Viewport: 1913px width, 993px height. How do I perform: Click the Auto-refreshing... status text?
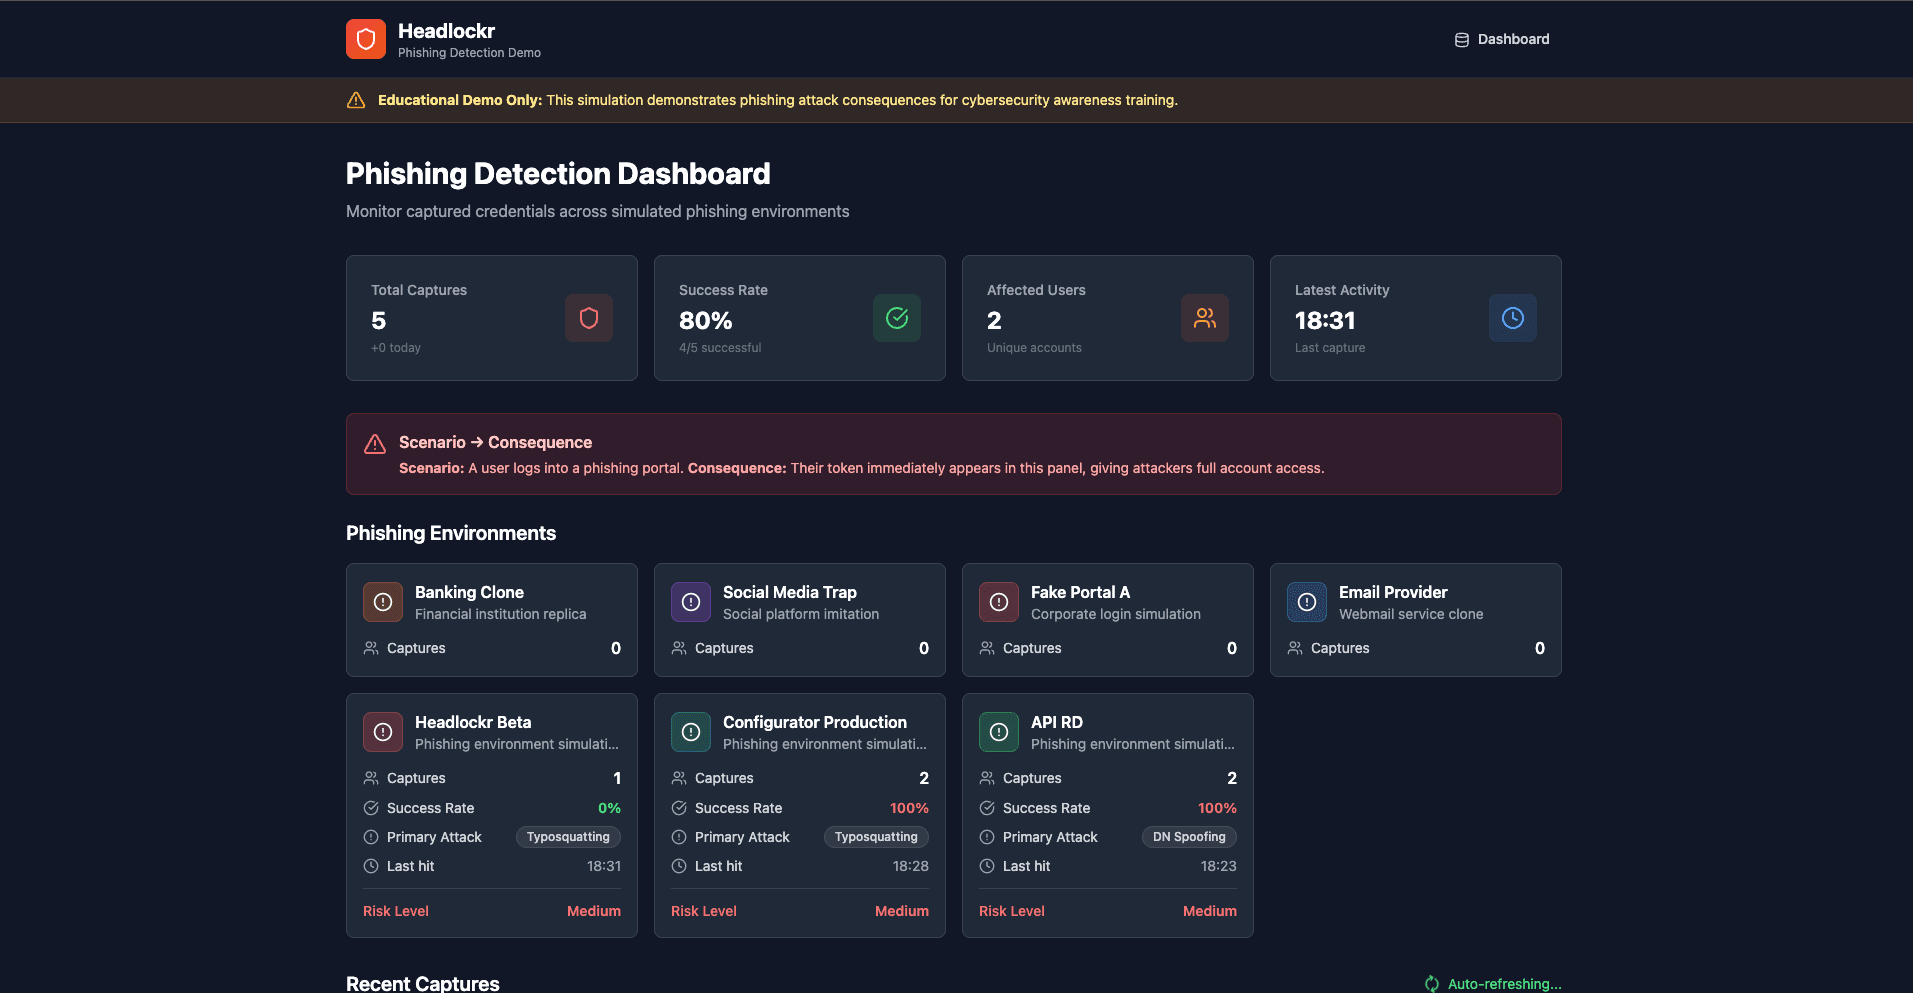pos(1504,984)
